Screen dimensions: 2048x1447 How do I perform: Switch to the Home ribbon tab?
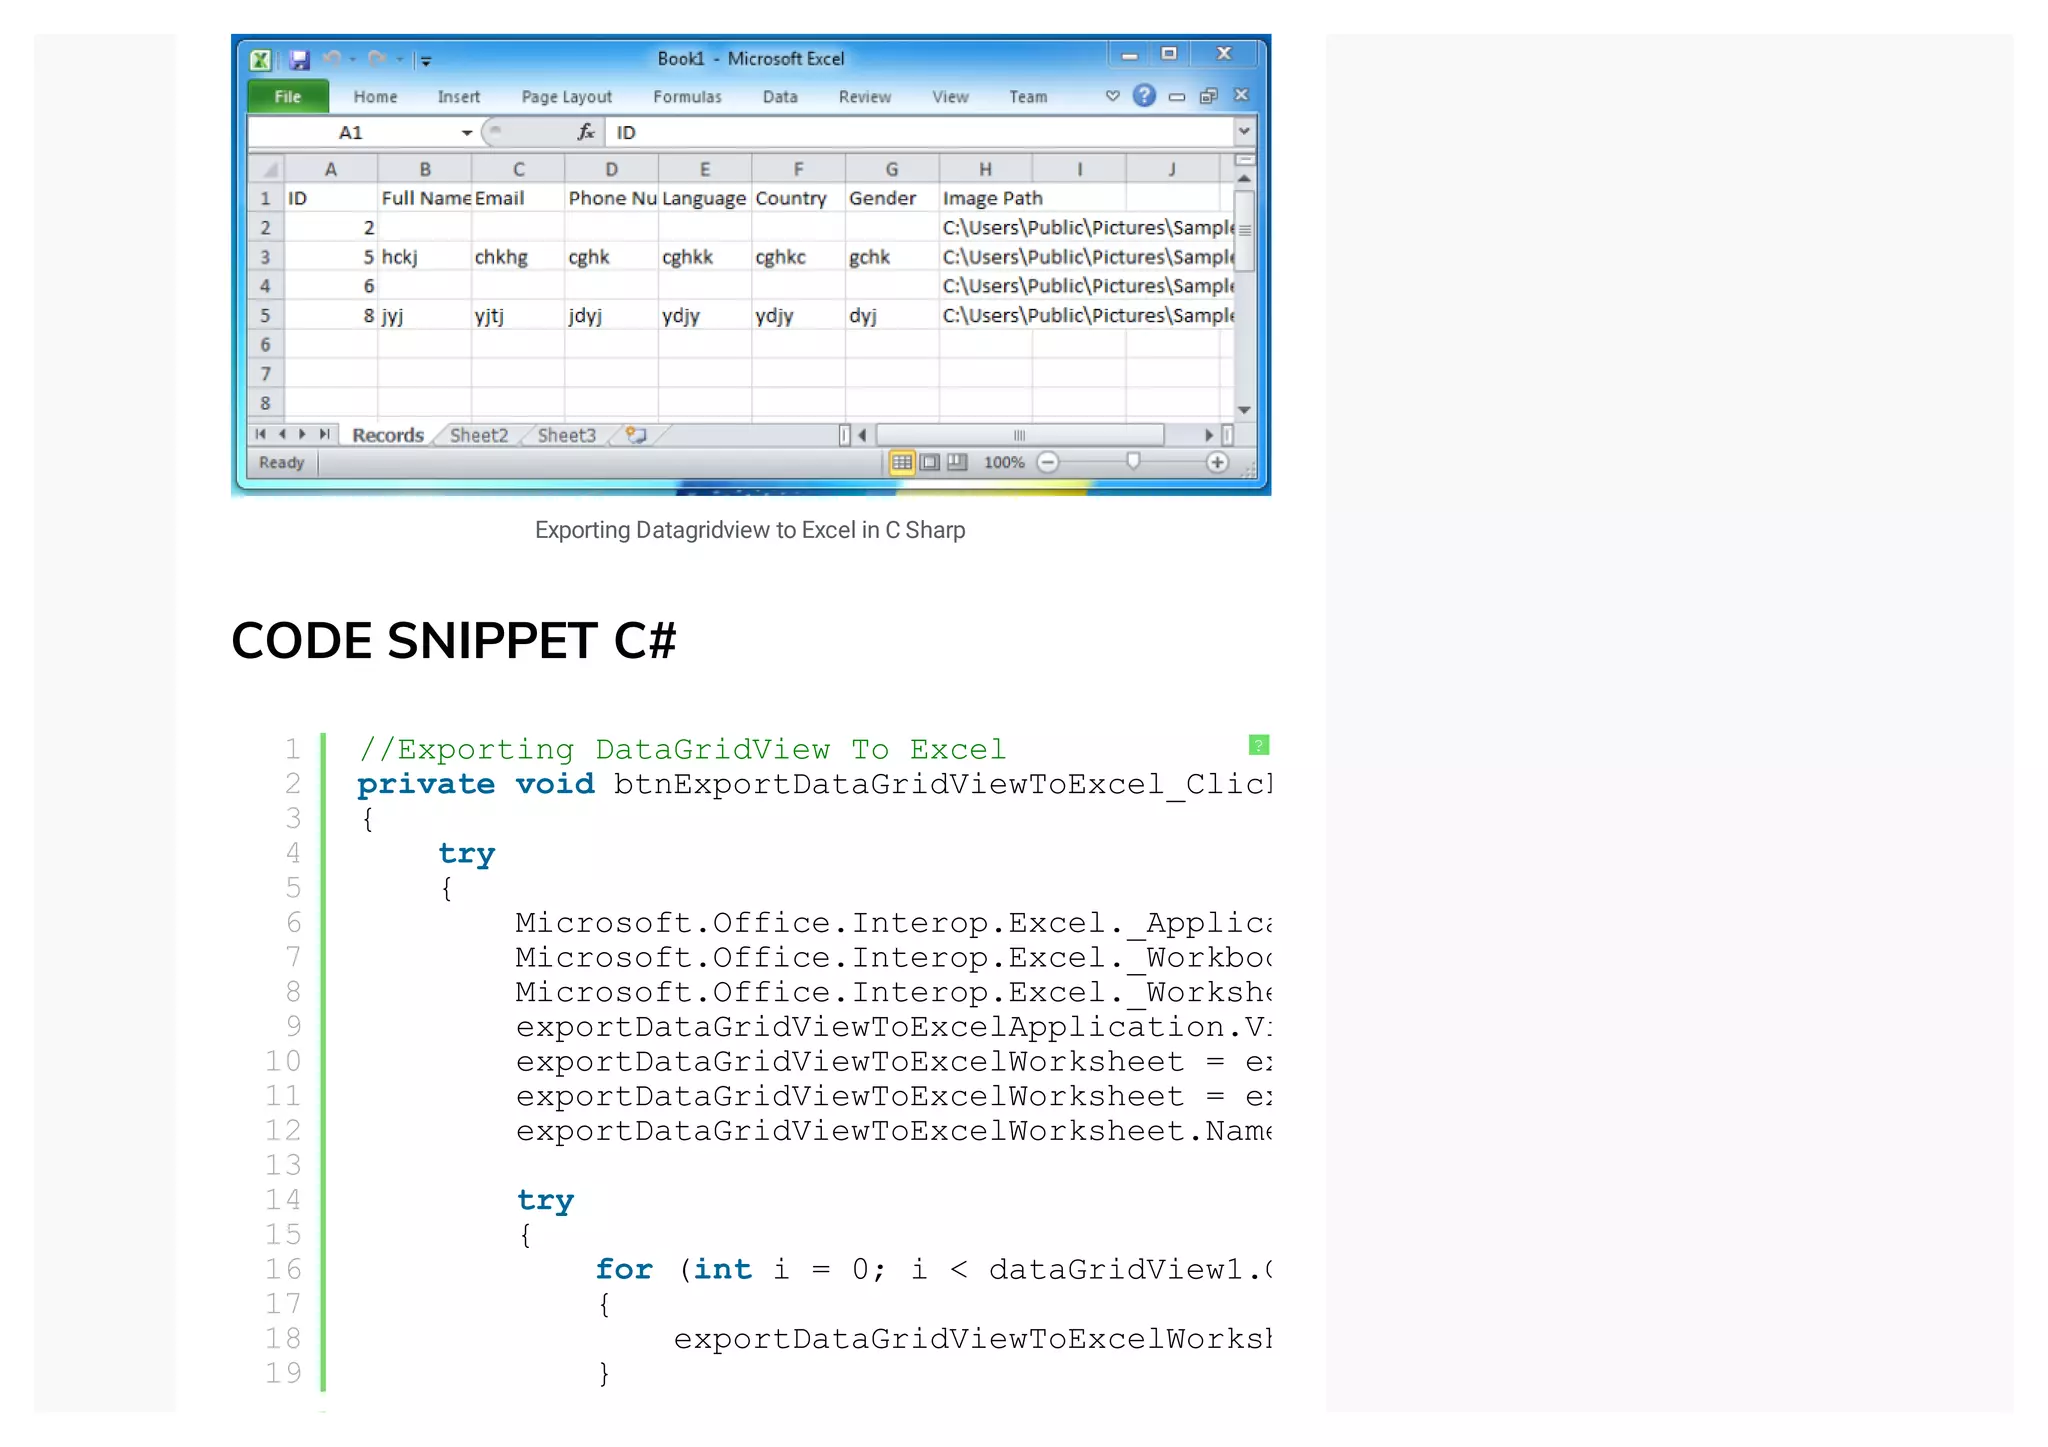point(375,97)
